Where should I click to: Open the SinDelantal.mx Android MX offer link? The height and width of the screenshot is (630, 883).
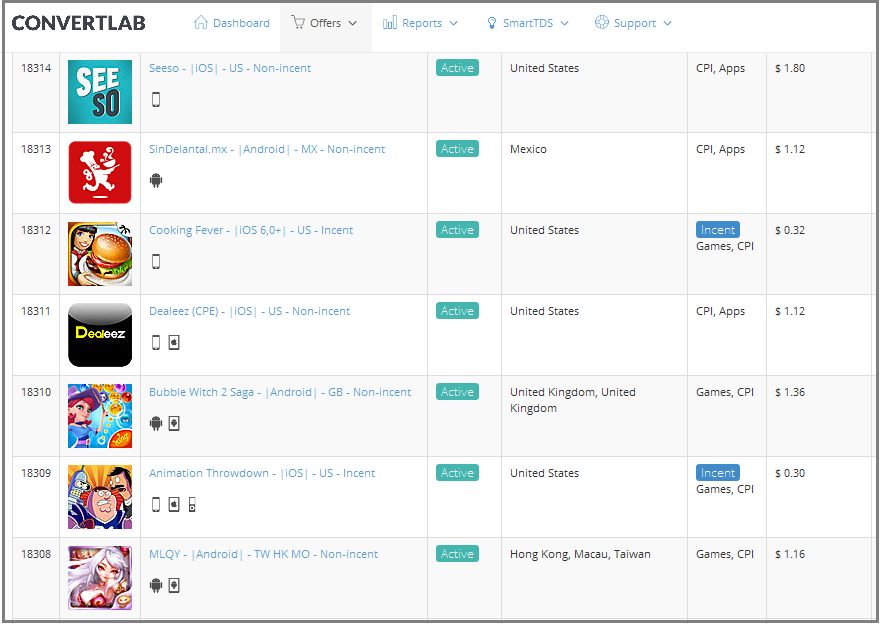[x=267, y=149]
